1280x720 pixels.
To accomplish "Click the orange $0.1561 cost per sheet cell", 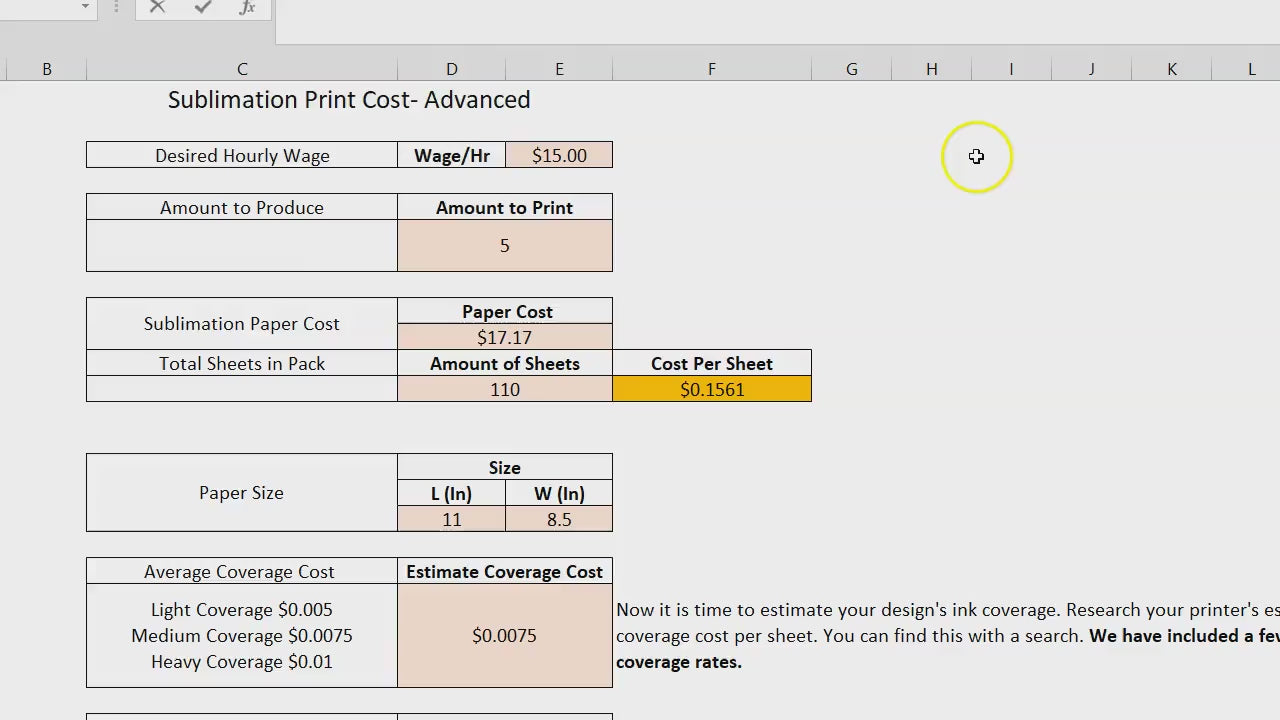I will coord(712,390).
